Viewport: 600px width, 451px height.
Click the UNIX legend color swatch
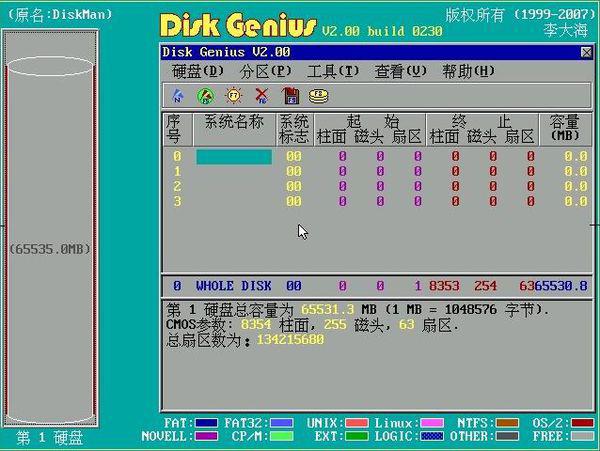(356, 423)
